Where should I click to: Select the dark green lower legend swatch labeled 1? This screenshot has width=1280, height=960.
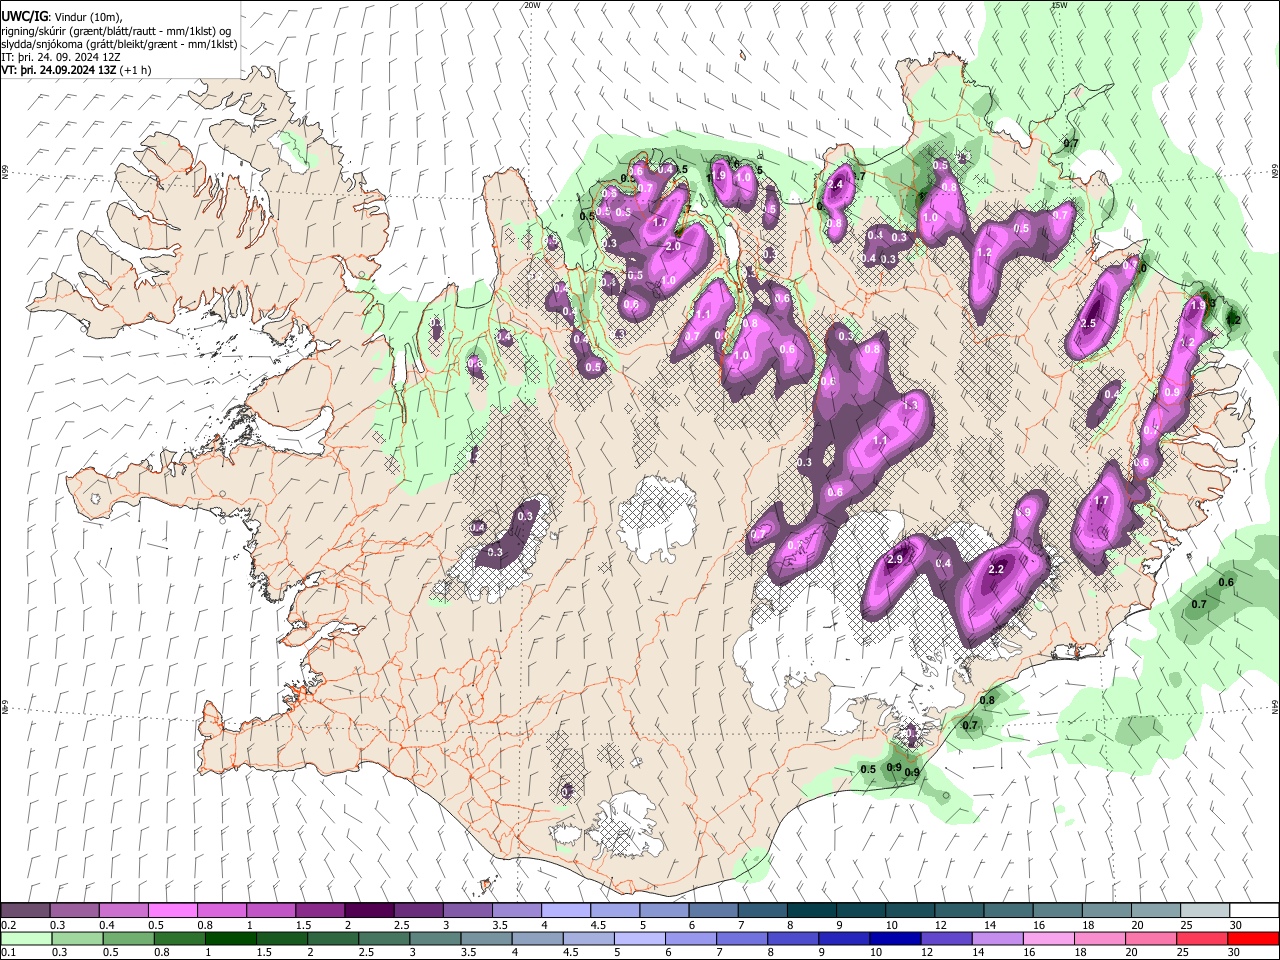tap(230, 938)
